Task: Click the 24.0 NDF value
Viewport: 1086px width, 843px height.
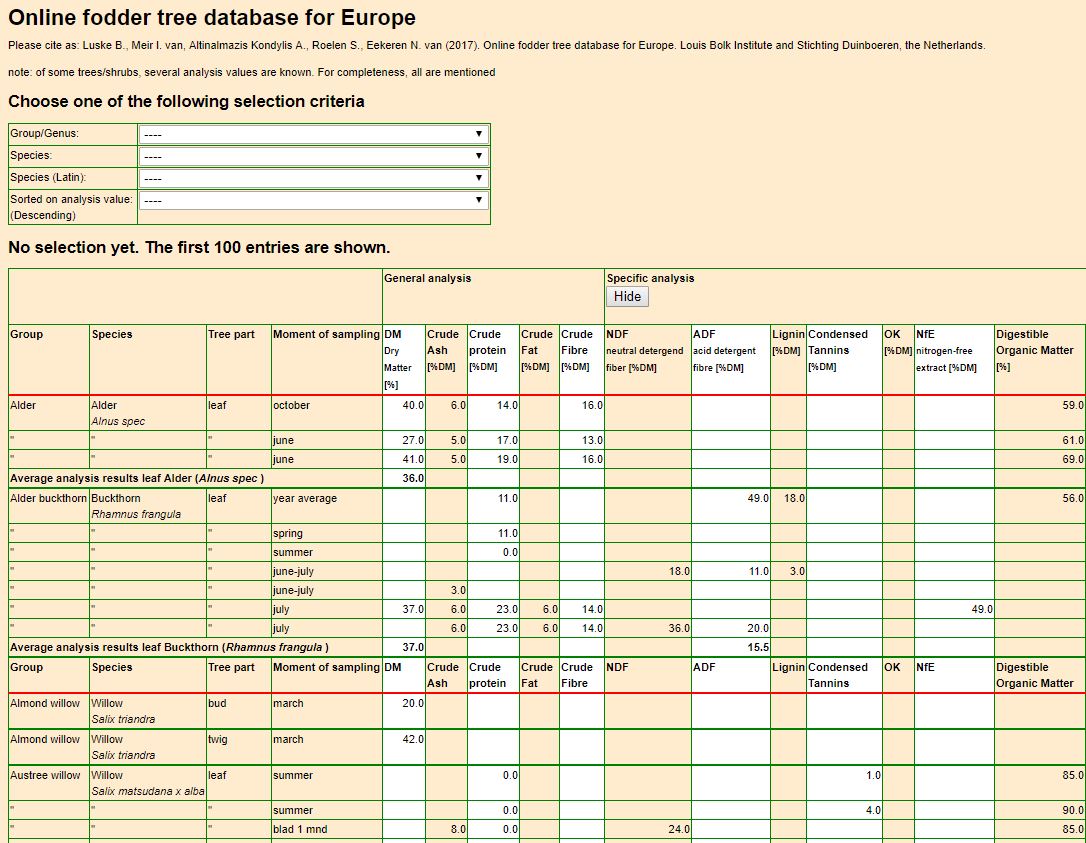Action: (679, 829)
